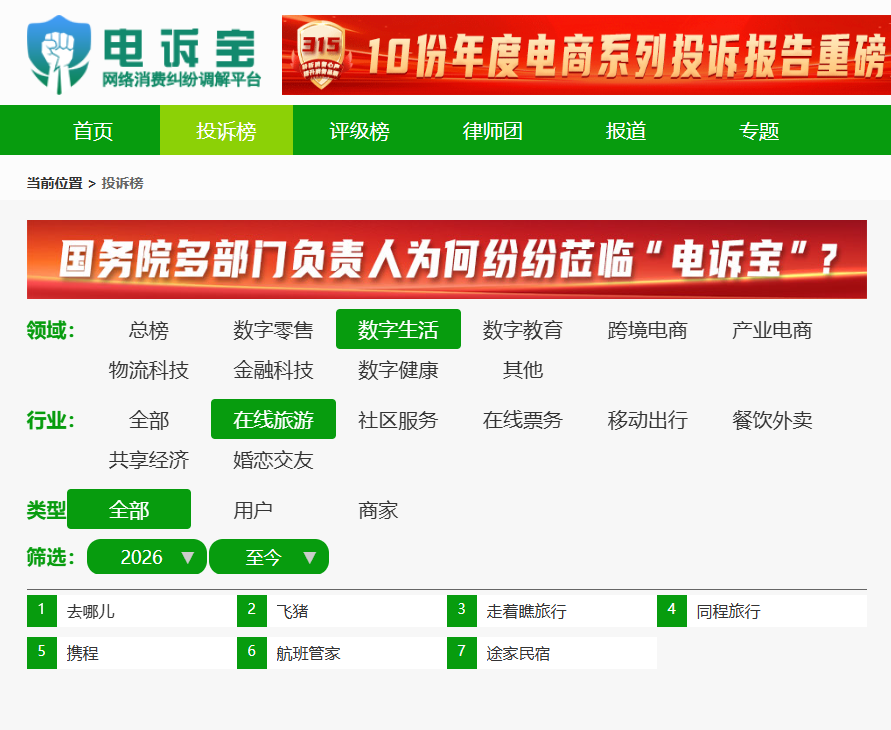891x730 pixels.
Task: Expand the 2026 year dropdown
Action: coord(147,557)
